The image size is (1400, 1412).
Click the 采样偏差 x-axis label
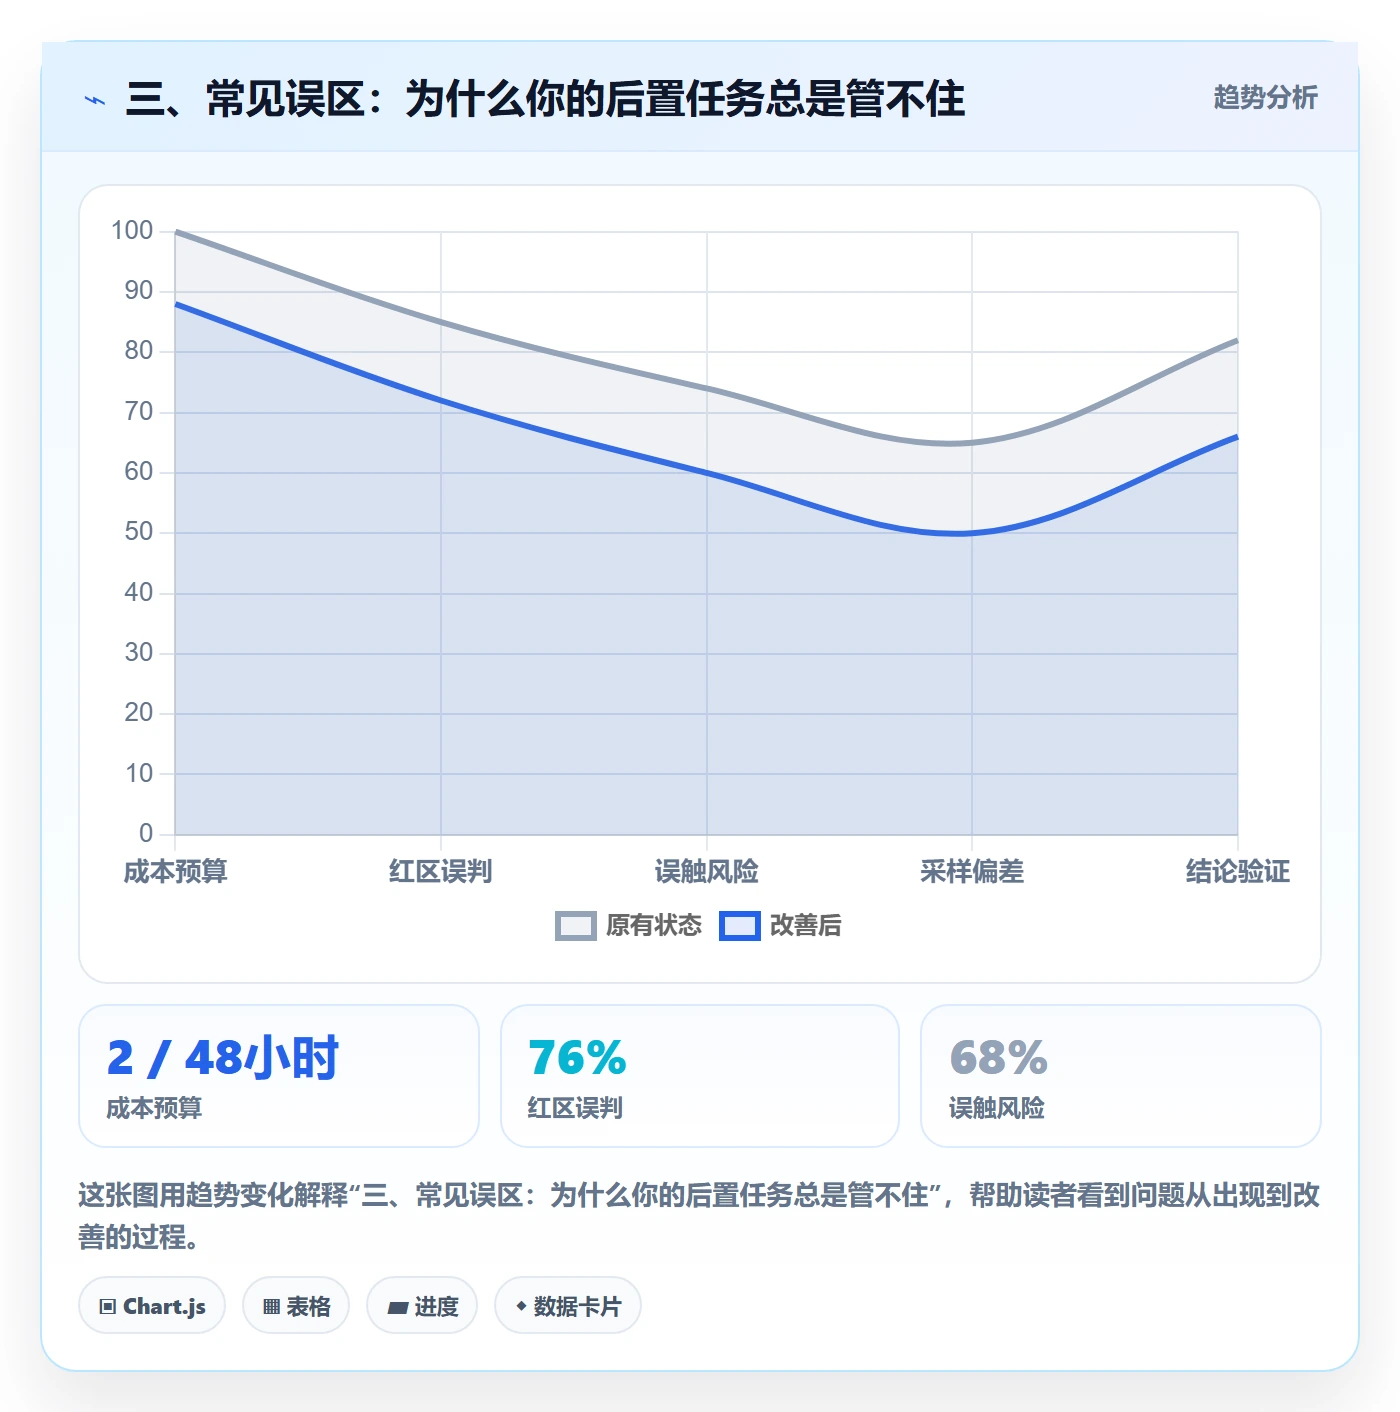[x=972, y=871]
